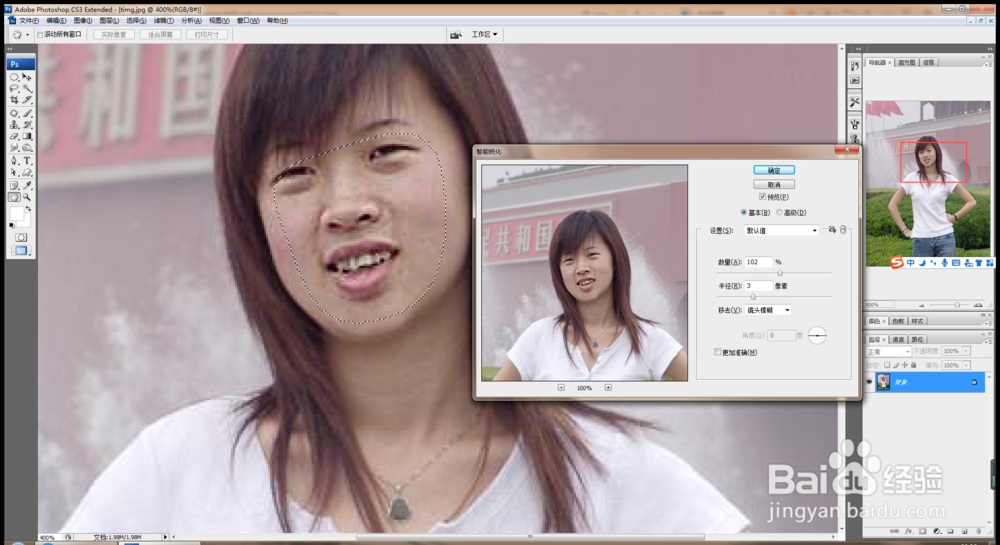Select the Gradient tool
1000x545 pixels.
coord(27,136)
